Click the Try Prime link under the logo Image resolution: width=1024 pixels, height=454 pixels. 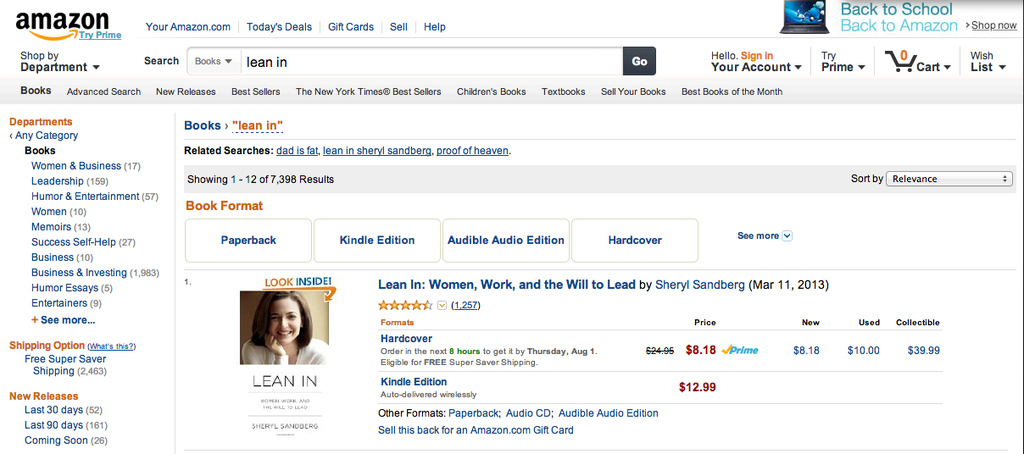click(x=100, y=35)
